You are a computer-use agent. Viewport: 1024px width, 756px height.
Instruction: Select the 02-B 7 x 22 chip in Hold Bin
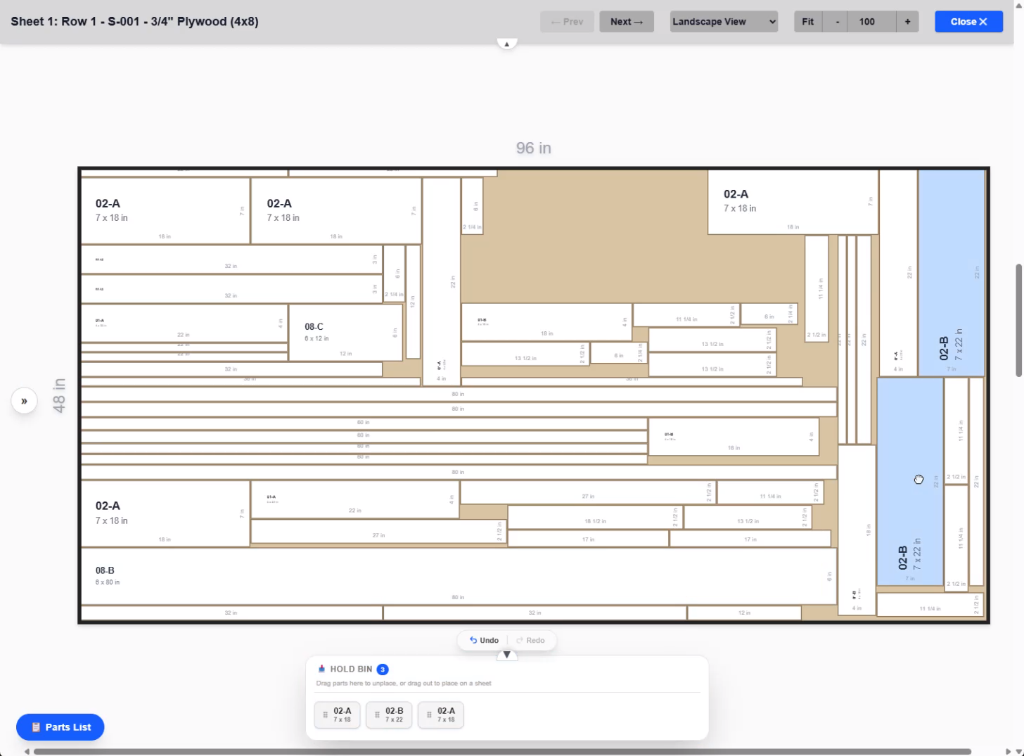(x=389, y=715)
